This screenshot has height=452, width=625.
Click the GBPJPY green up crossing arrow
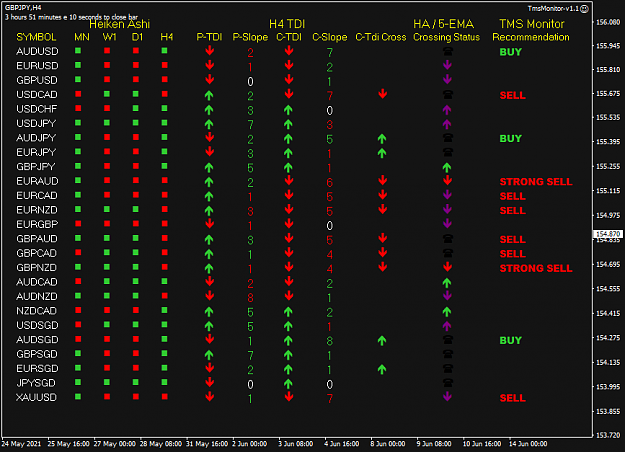[447, 167]
